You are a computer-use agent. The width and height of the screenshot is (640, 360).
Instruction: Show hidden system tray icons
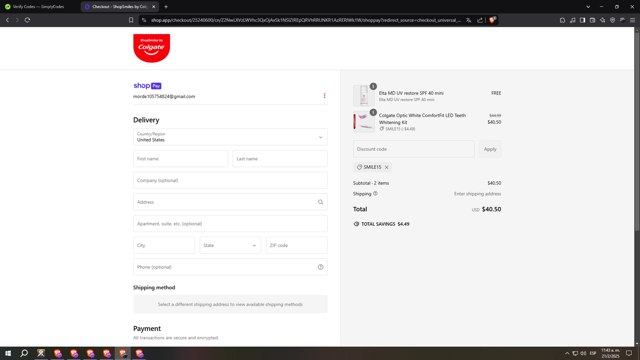tap(567, 353)
